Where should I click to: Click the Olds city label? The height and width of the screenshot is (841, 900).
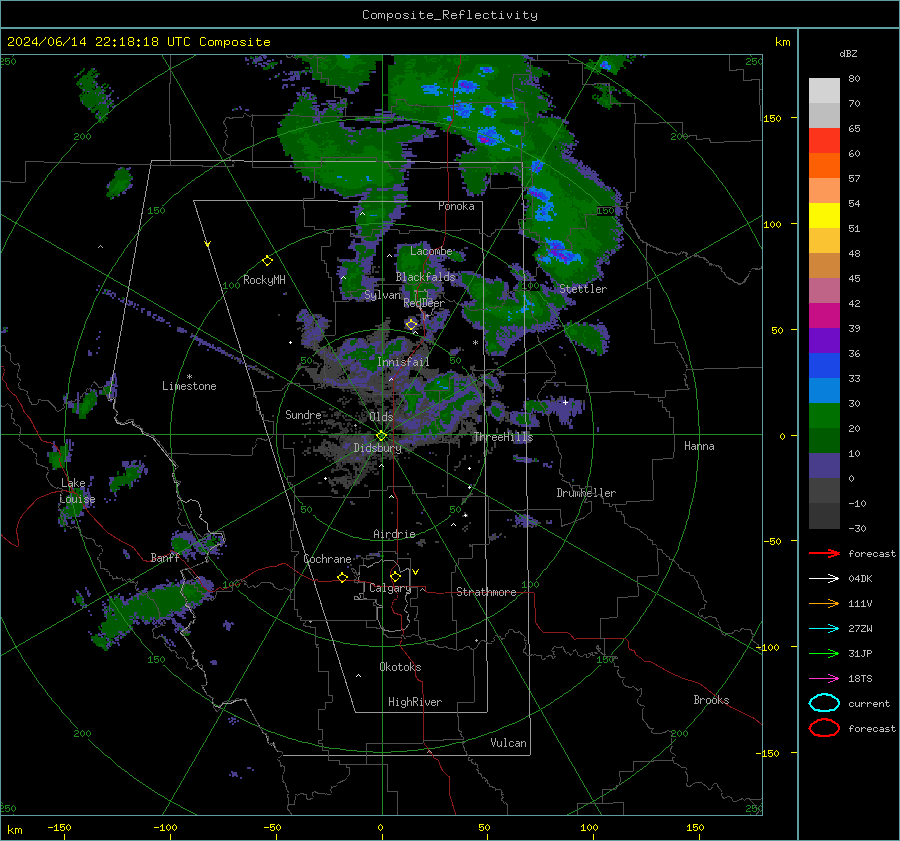point(381,417)
